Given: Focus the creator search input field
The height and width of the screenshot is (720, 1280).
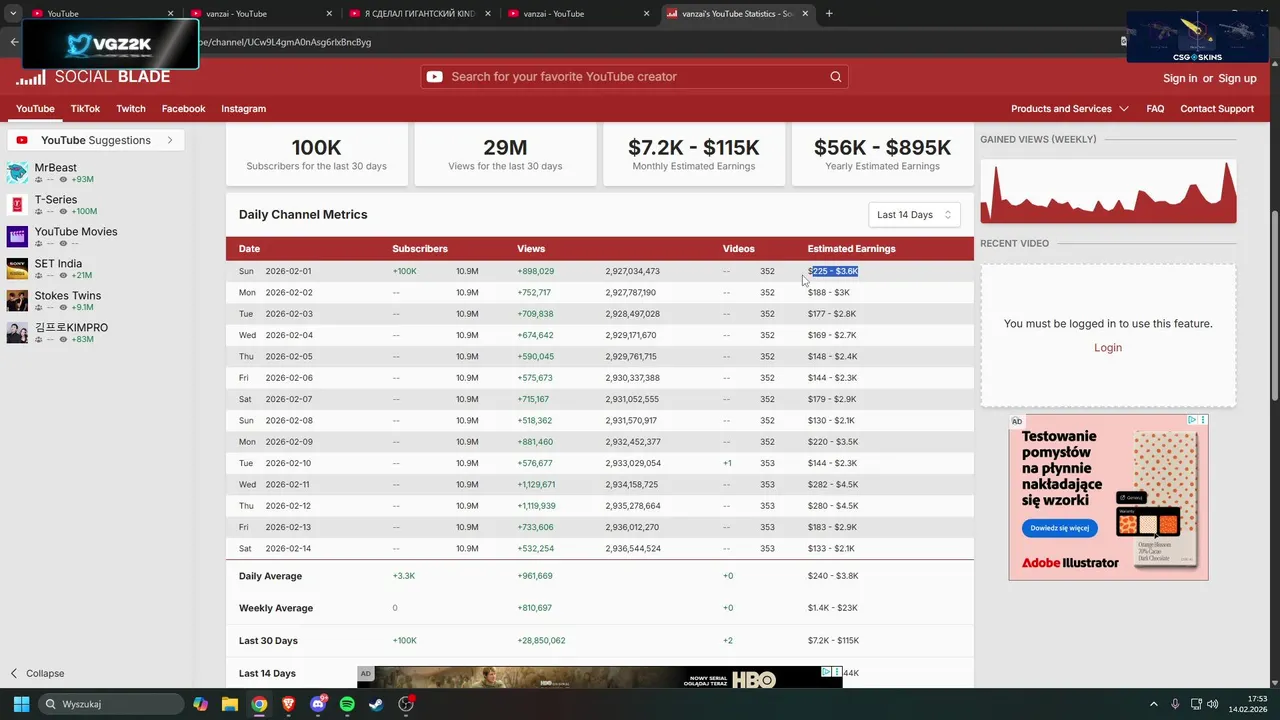Looking at the screenshot, I should 635,77.
